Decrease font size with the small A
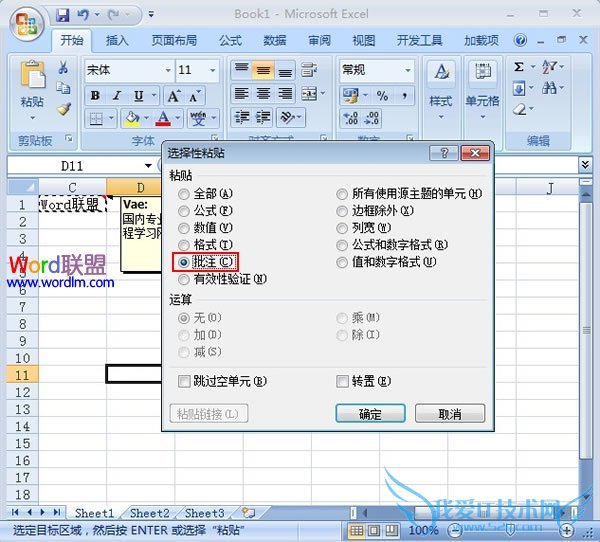The height and width of the screenshot is (542, 600). [x=194, y=96]
